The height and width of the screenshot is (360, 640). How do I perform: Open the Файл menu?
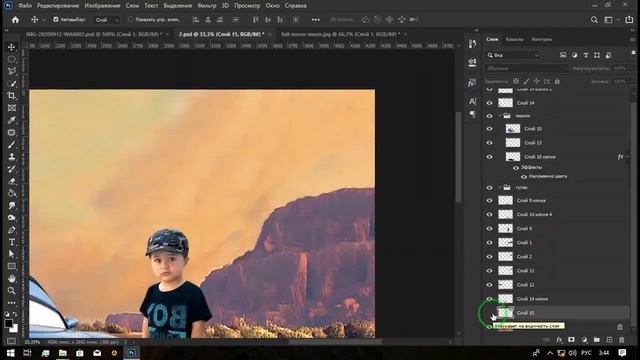click(x=25, y=6)
